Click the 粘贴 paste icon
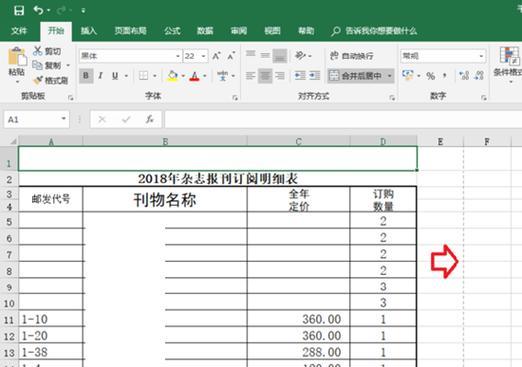522x367 pixels. [x=17, y=56]
